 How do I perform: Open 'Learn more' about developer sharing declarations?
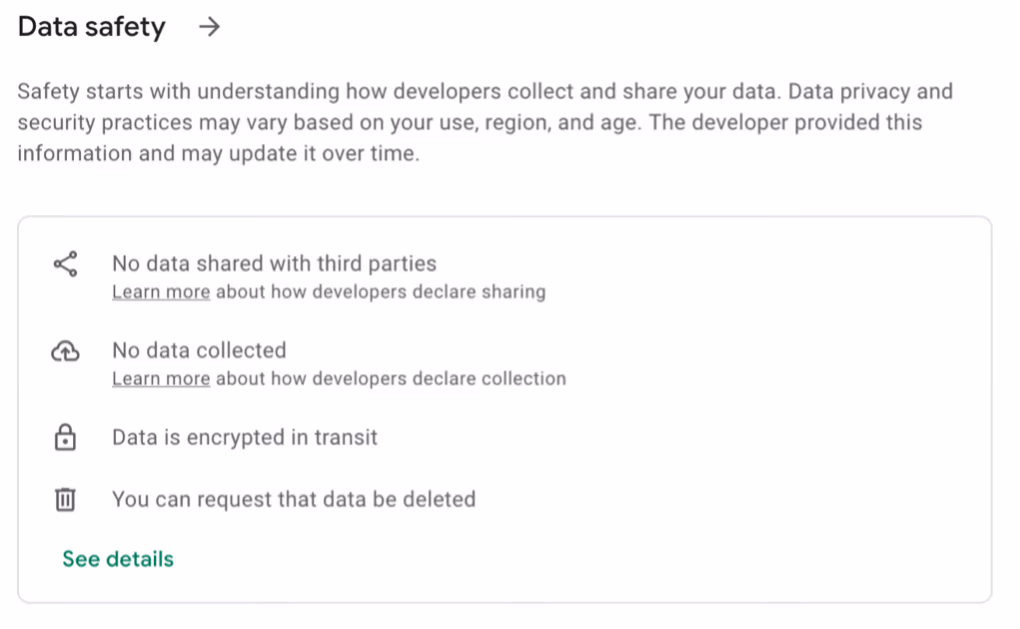160,291
